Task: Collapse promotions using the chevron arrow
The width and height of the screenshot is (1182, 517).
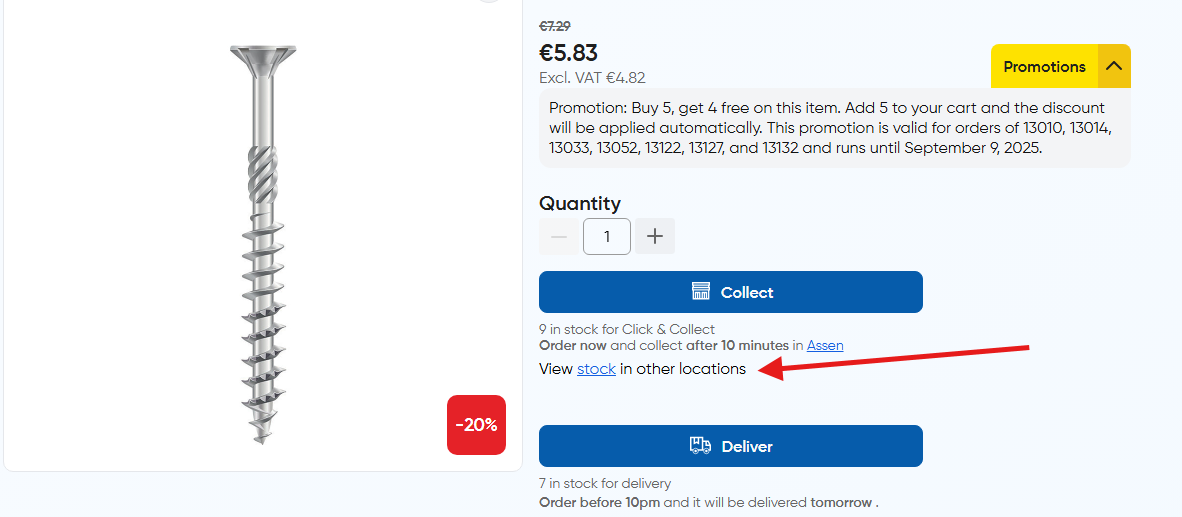Action: (x=1114, y=67)
